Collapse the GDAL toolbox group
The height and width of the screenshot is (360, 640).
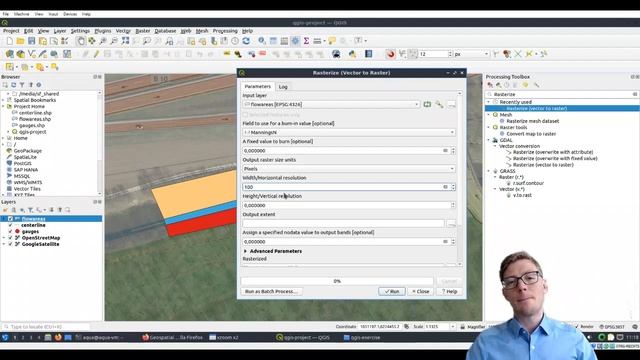tap(489, 140)
